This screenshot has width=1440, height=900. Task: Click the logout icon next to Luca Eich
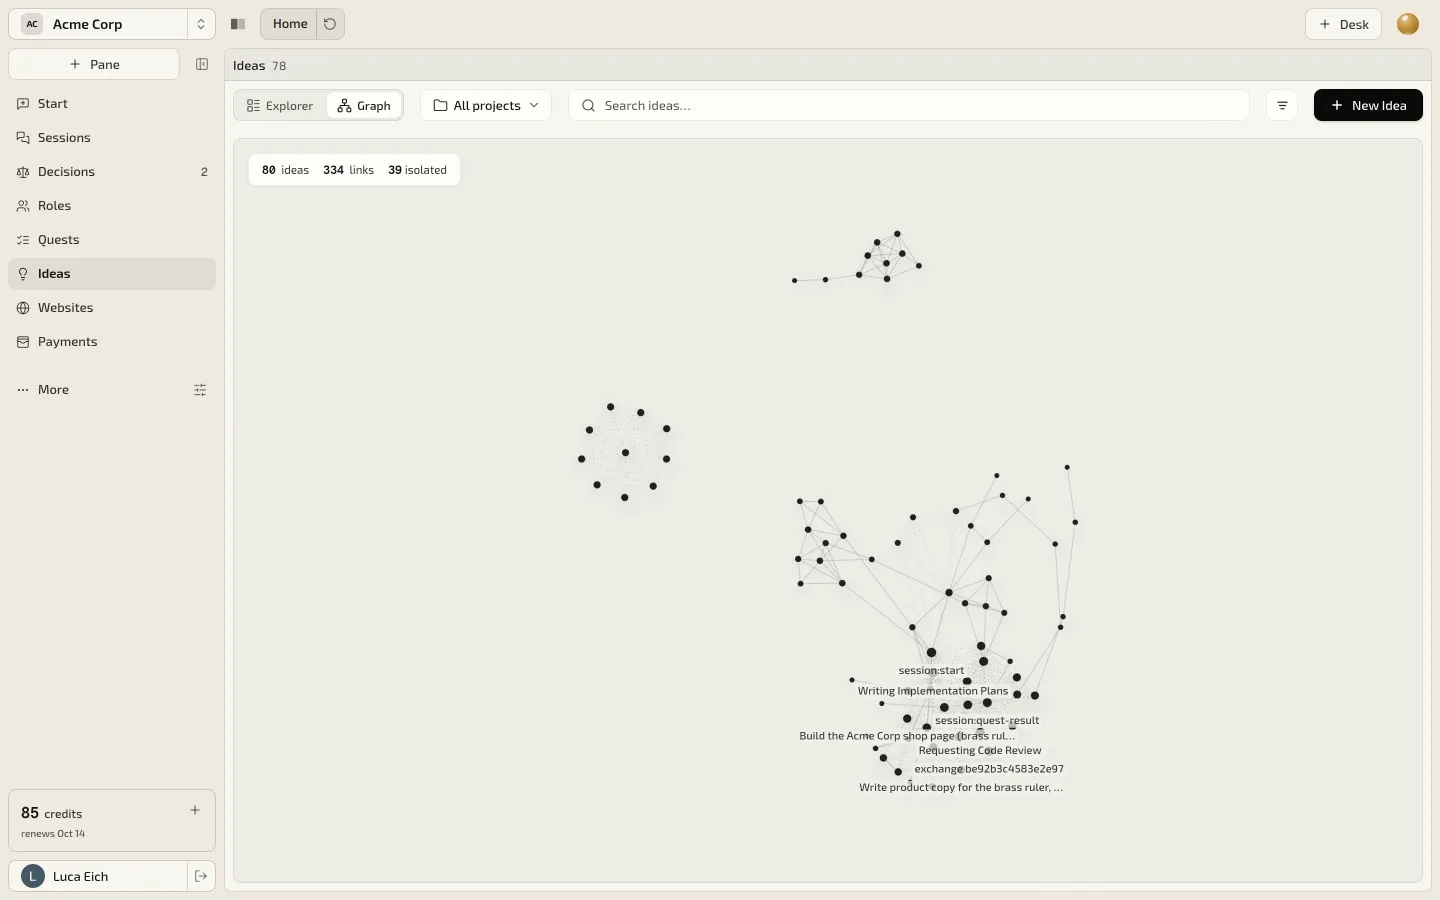point(201,876)
